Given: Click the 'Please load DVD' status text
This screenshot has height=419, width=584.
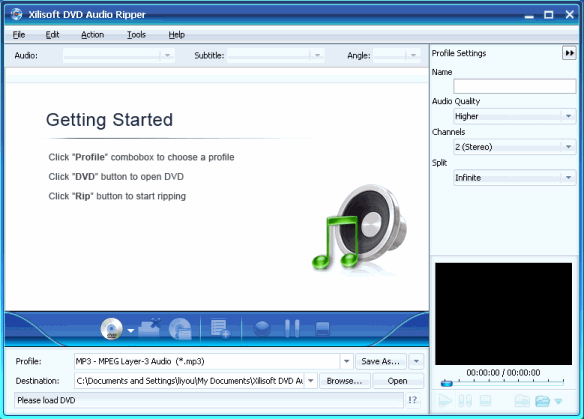Looking at the screenshot, I should click(x=47, y=400).
